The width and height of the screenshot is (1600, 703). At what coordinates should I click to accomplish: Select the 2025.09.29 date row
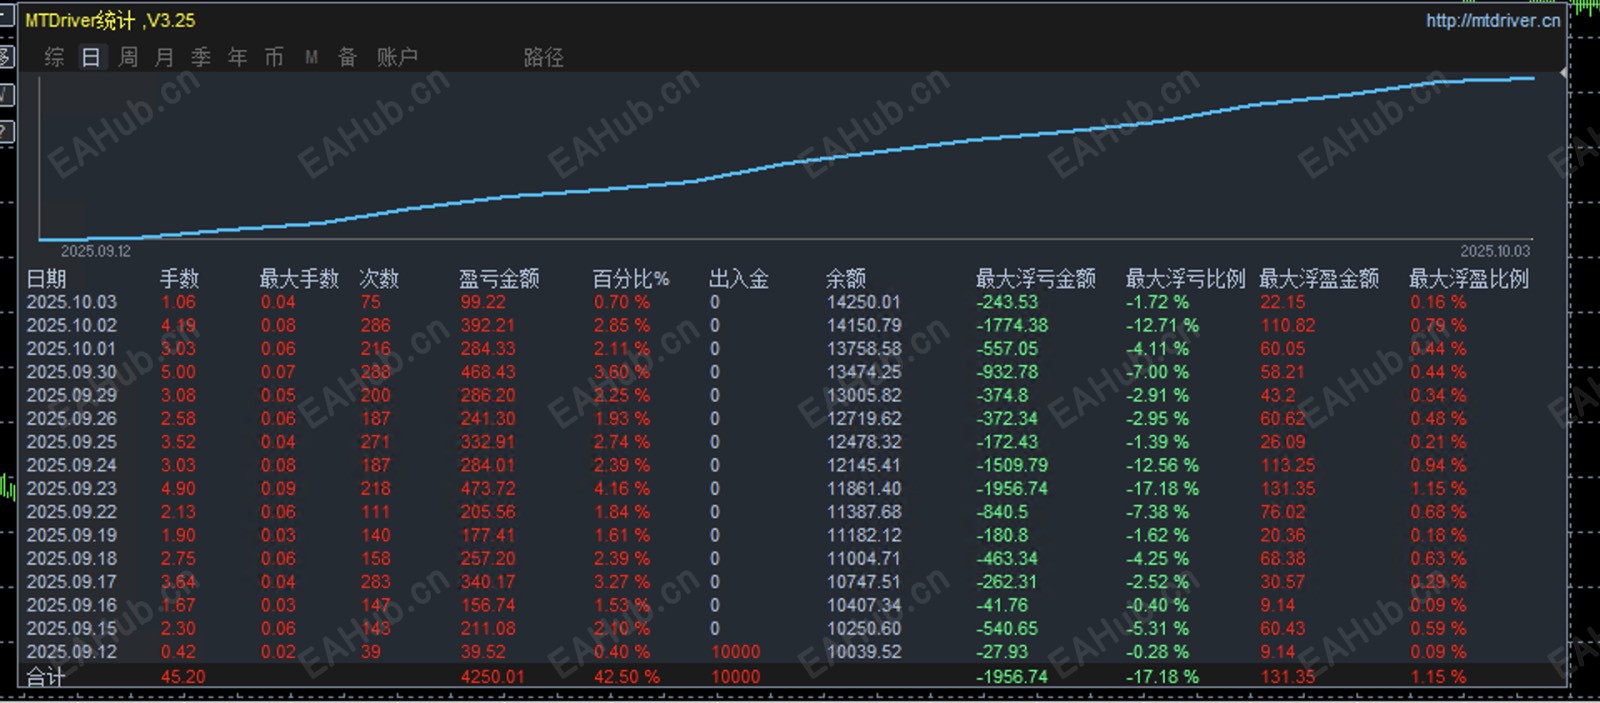point(71,395)
